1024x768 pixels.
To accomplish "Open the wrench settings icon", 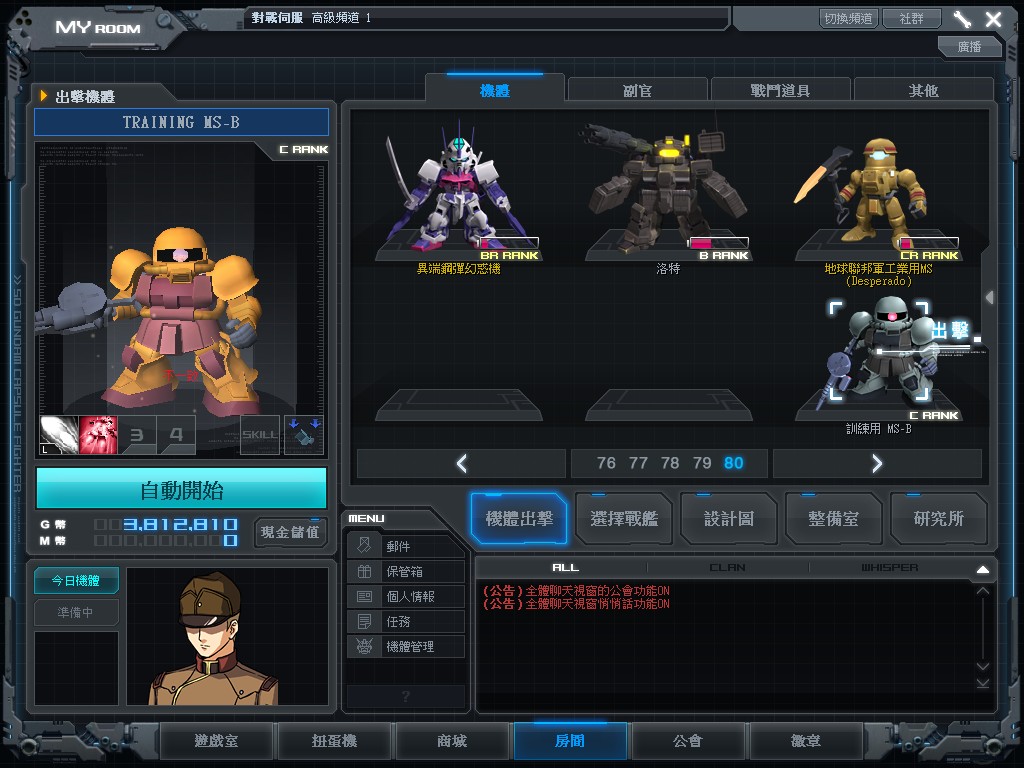I will coord(963,19).
